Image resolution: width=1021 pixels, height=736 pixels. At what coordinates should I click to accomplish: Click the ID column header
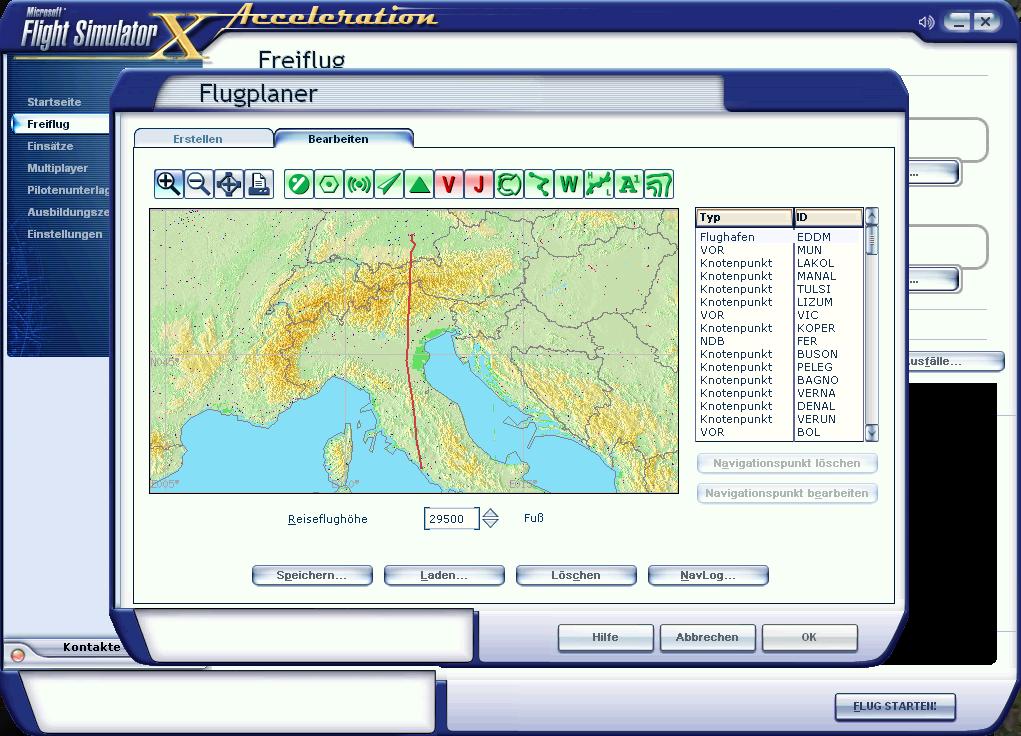[x=829, y=217]
